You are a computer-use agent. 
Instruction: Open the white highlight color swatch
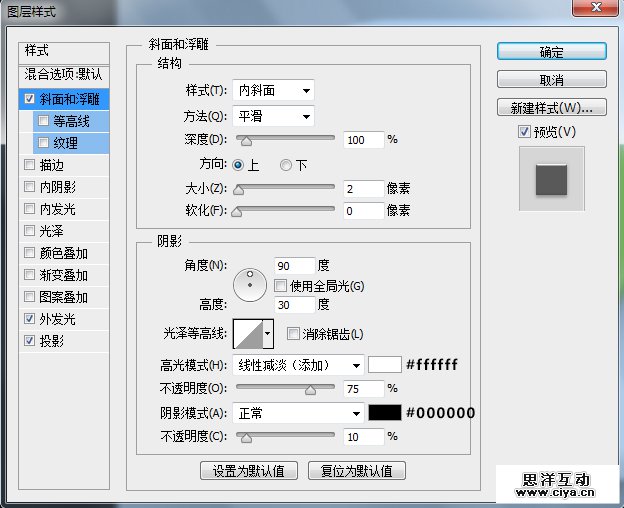point(384,365)
